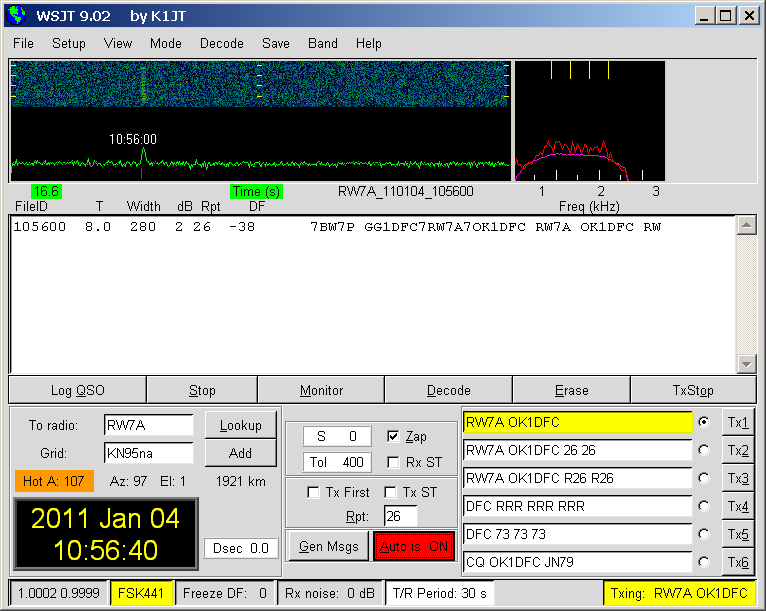This screenshot has width=766, height=611.
Task: Select radio button for DFC 73 message
Action: pyautogui.click(x=703, y=534)
